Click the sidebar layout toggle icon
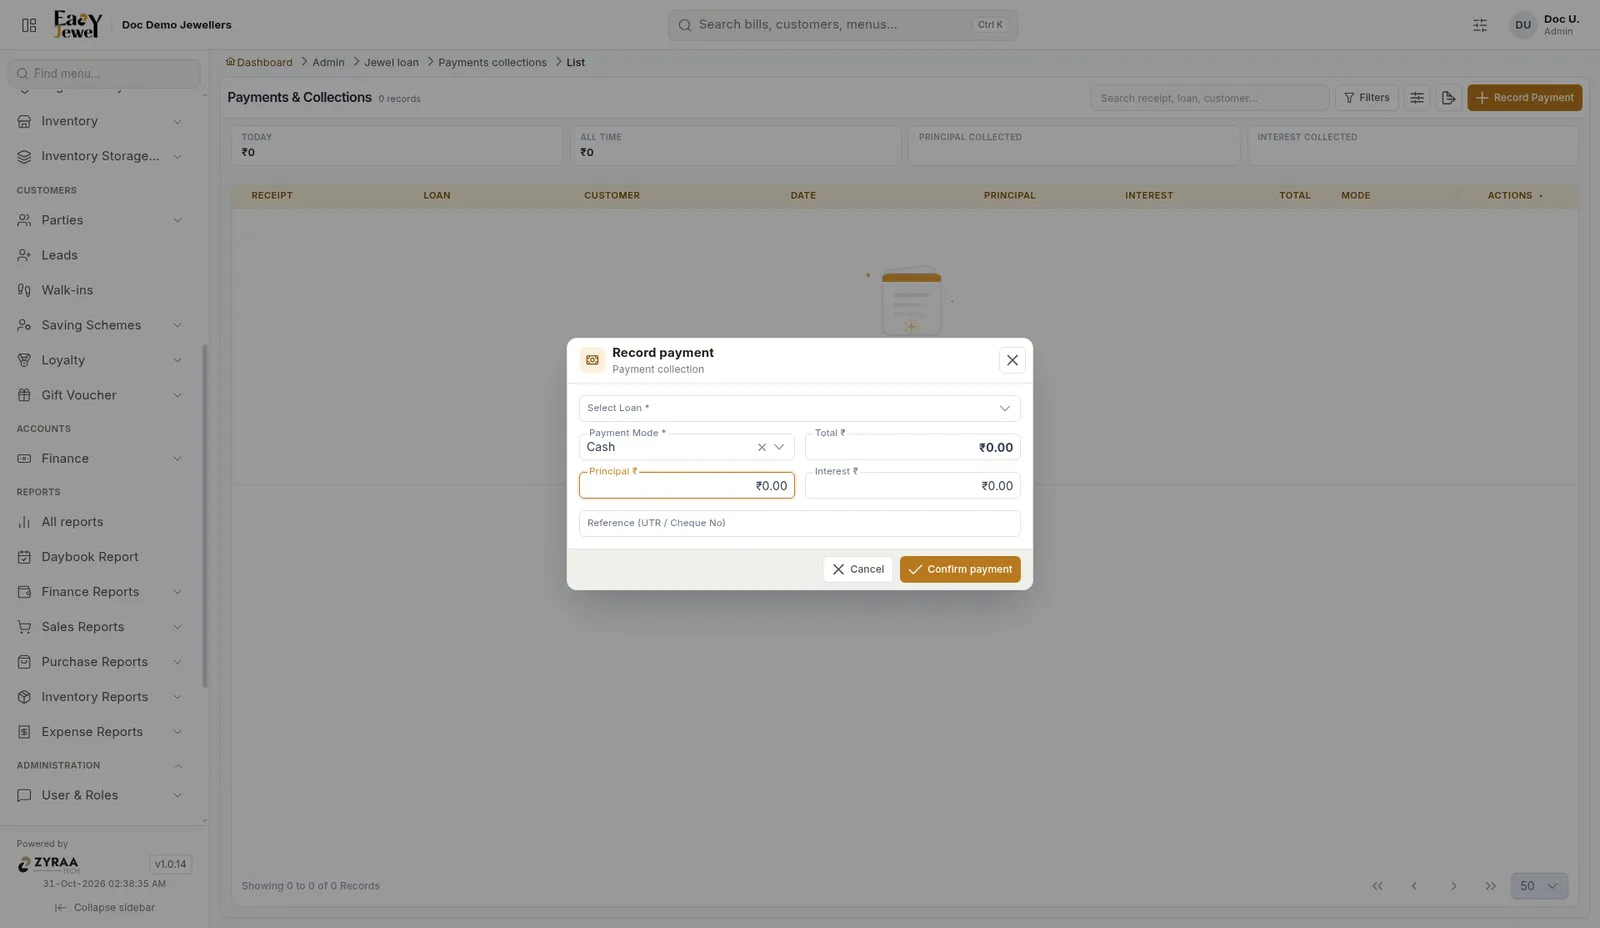The width and height of the screenshot is (1600, 928). (x=29, y=25)
